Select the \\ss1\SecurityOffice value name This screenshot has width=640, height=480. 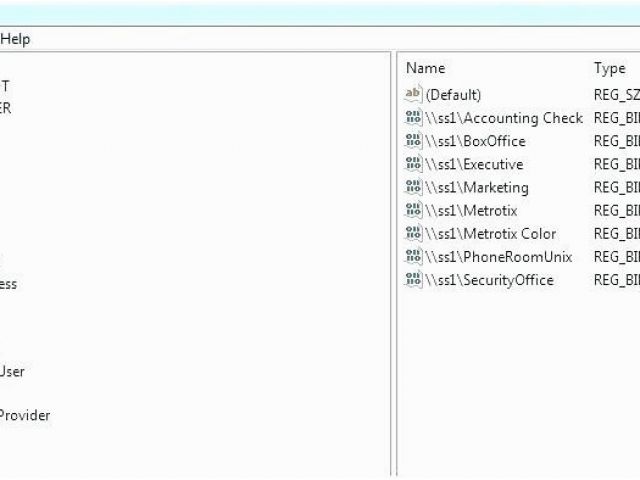click(489, 280)
